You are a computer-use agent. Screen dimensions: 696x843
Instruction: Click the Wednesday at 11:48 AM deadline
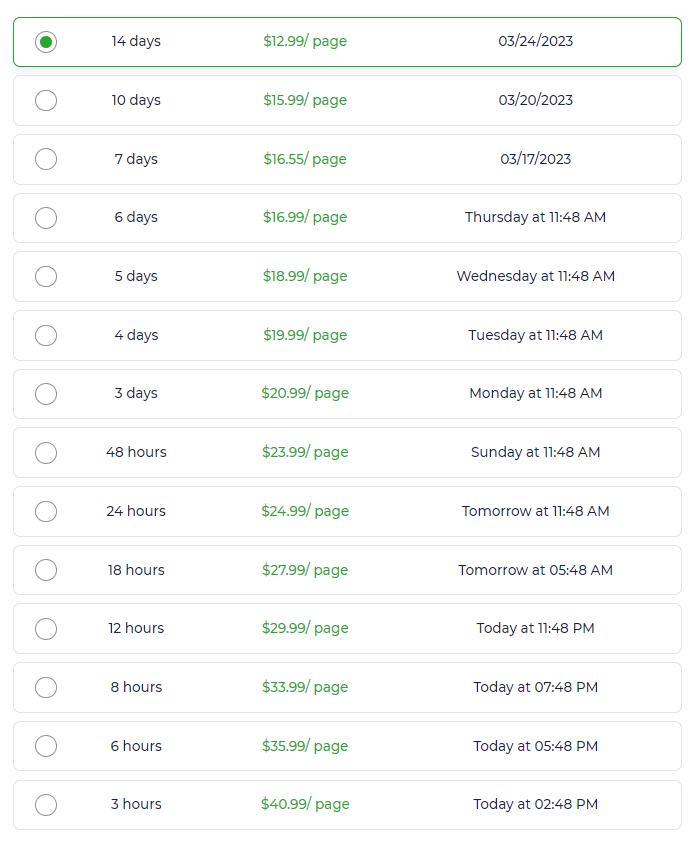pos(535,276)
